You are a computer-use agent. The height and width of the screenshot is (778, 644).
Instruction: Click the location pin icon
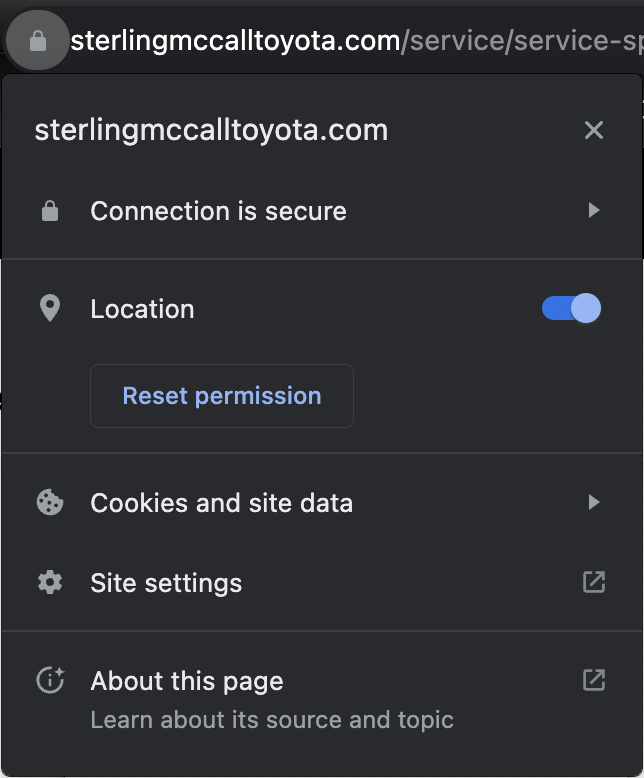pyautogui.click(x=50, y=308)
